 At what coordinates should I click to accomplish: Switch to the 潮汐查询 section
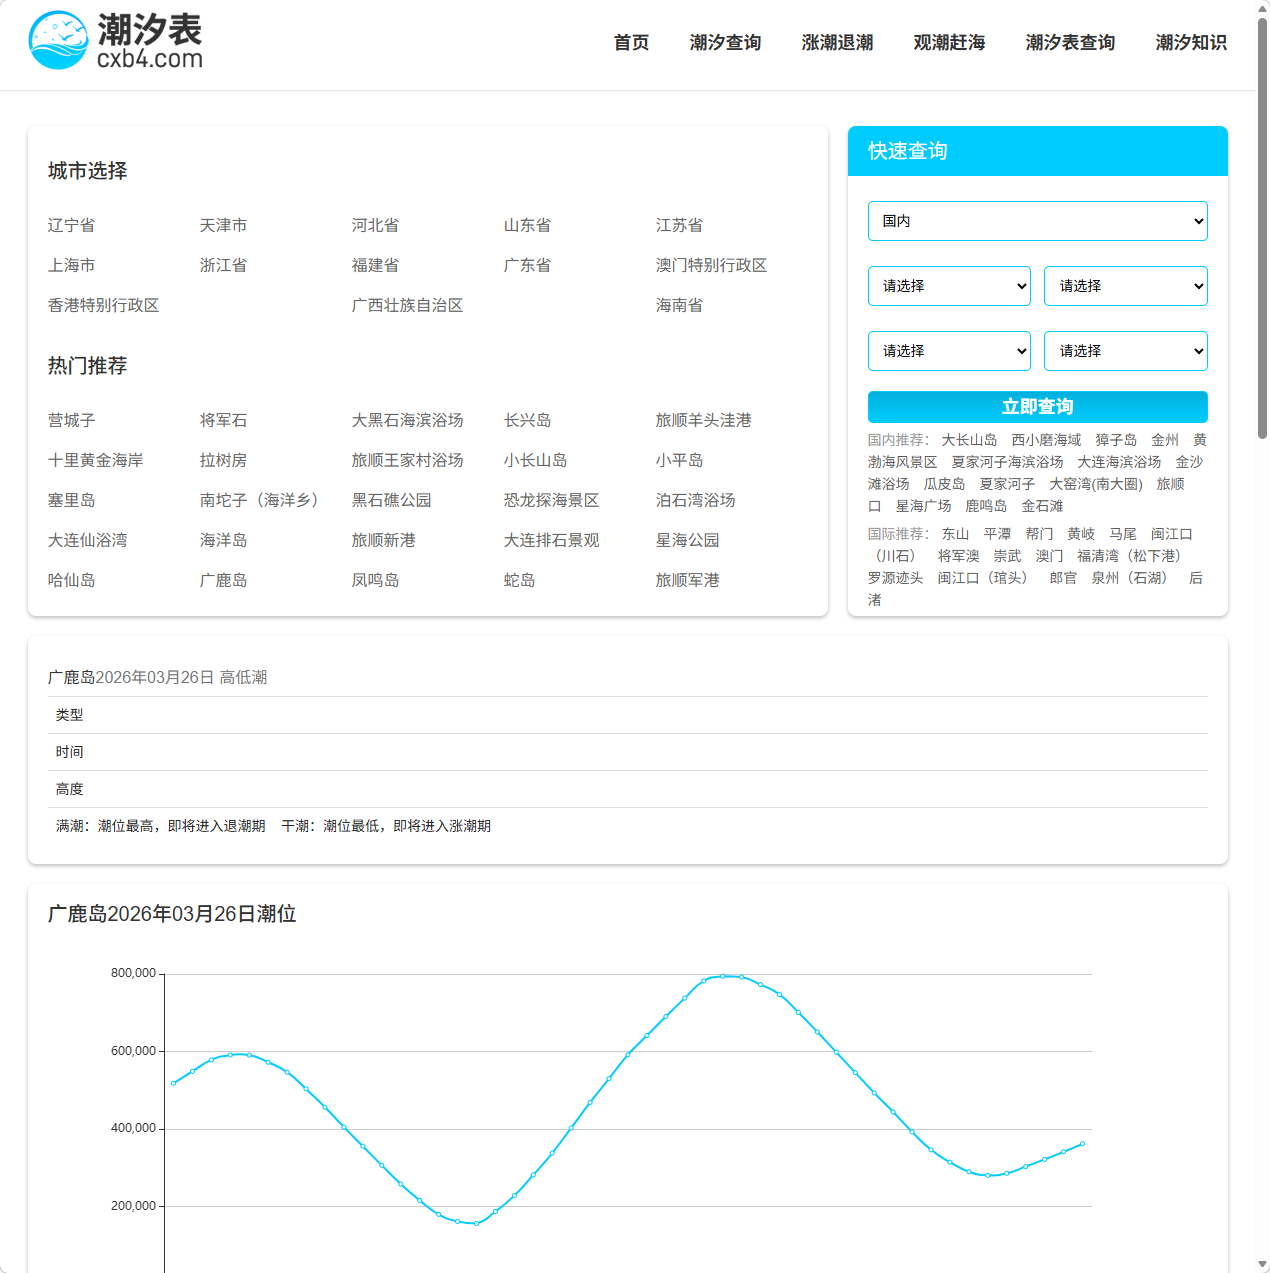click(x=725, y=43)
